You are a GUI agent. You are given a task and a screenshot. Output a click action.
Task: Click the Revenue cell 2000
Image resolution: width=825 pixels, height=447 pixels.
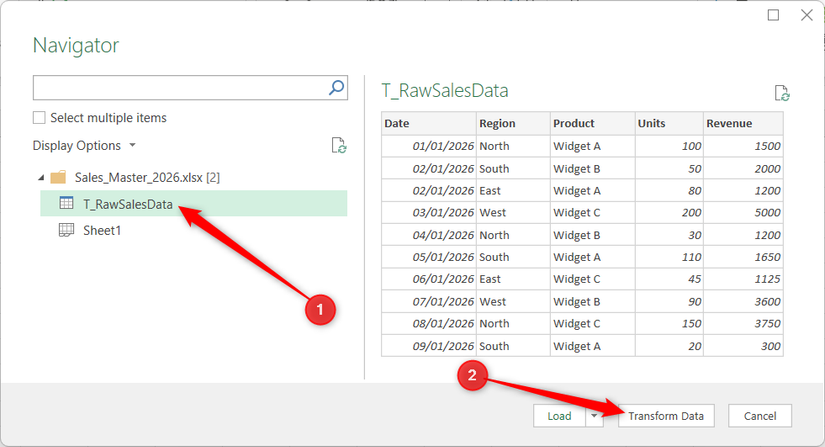pos(743,169)
